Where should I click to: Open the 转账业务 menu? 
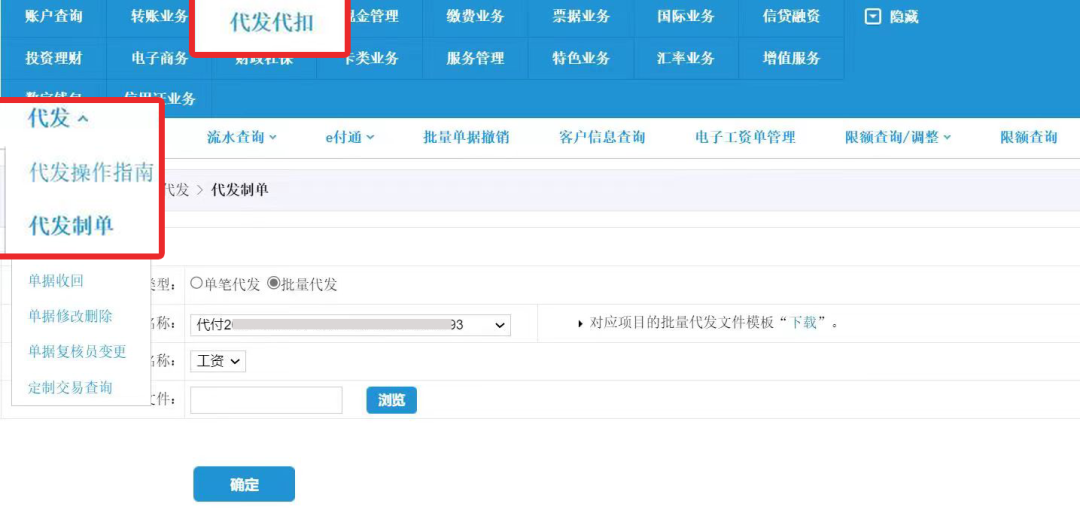159,17
